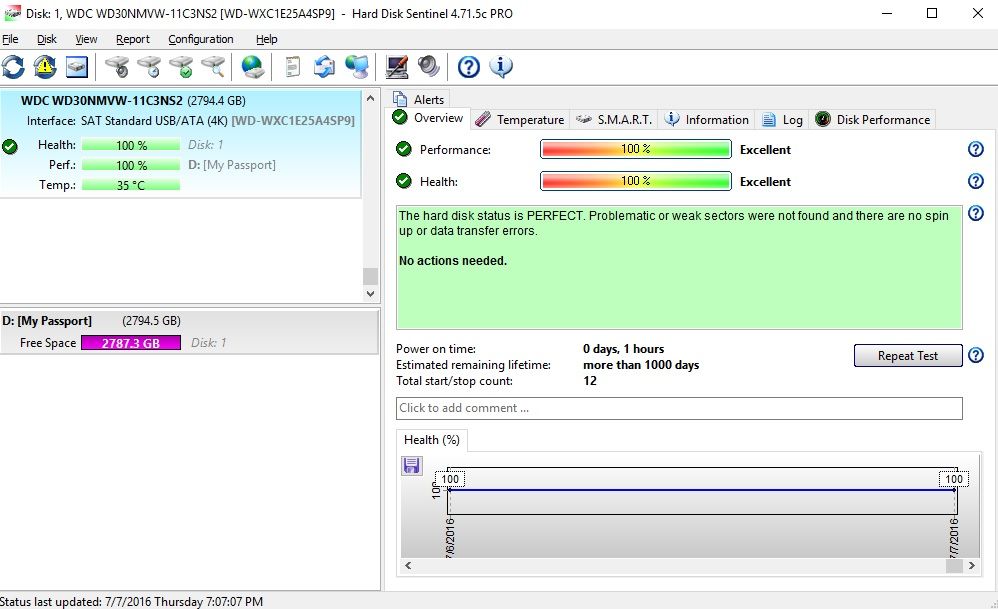Open the Configuration menu
998x609 pixels.
(200, 39)
